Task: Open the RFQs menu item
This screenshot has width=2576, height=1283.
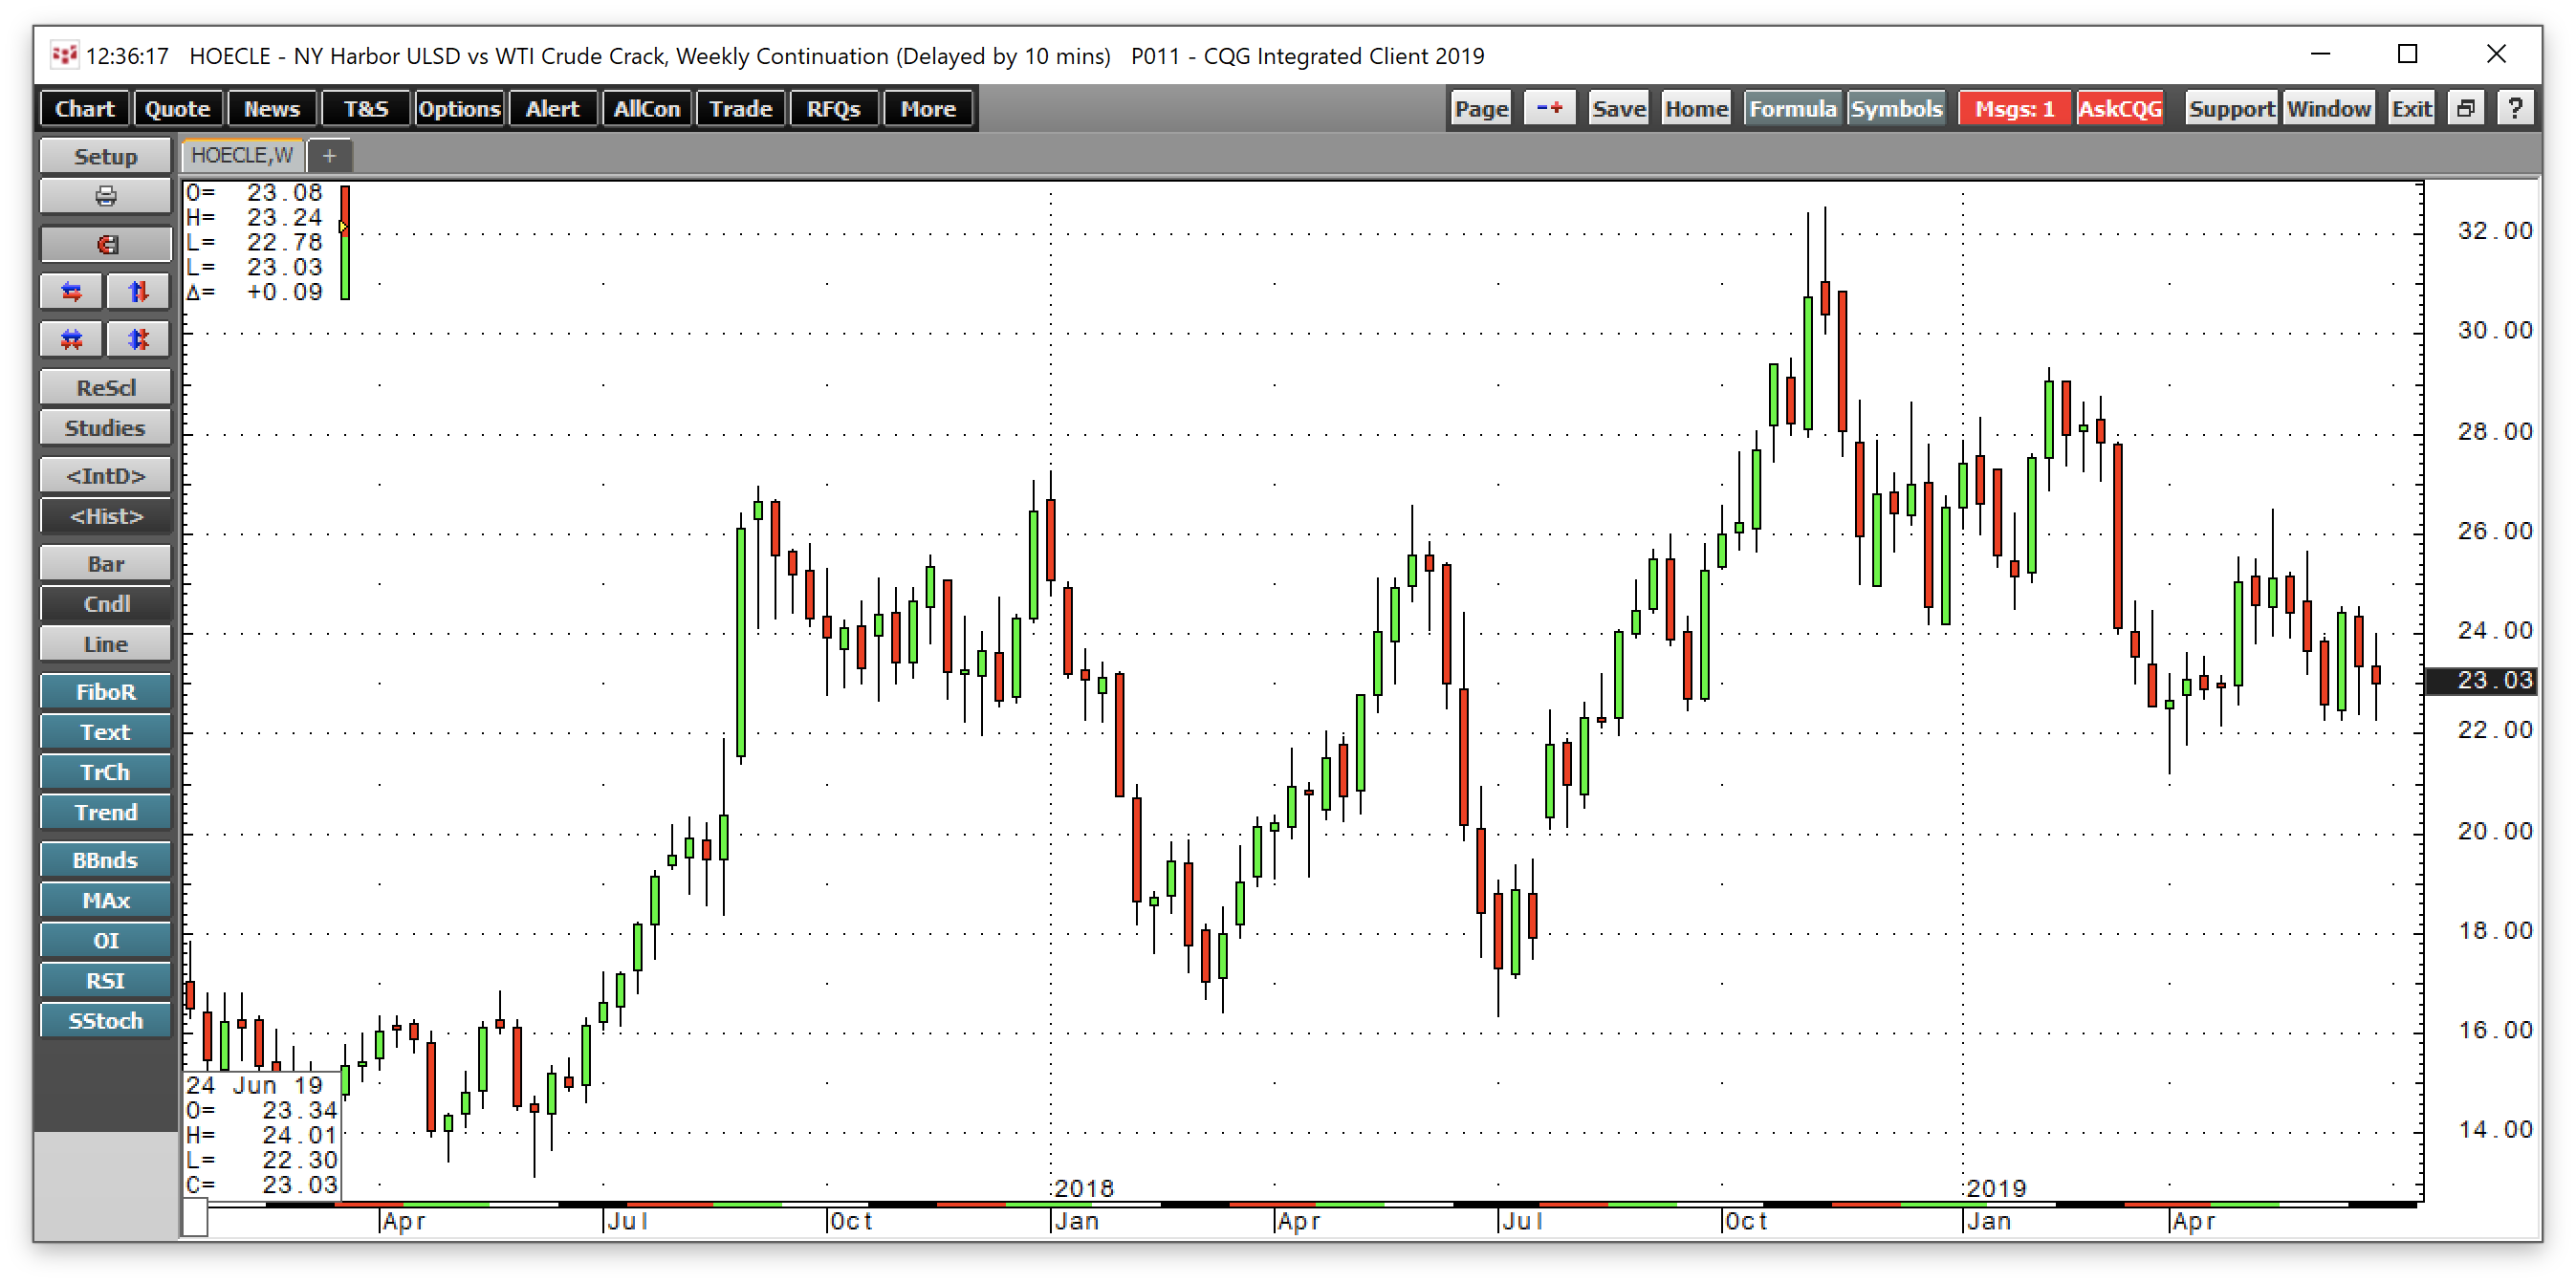Action: click(x=834, y=108)
